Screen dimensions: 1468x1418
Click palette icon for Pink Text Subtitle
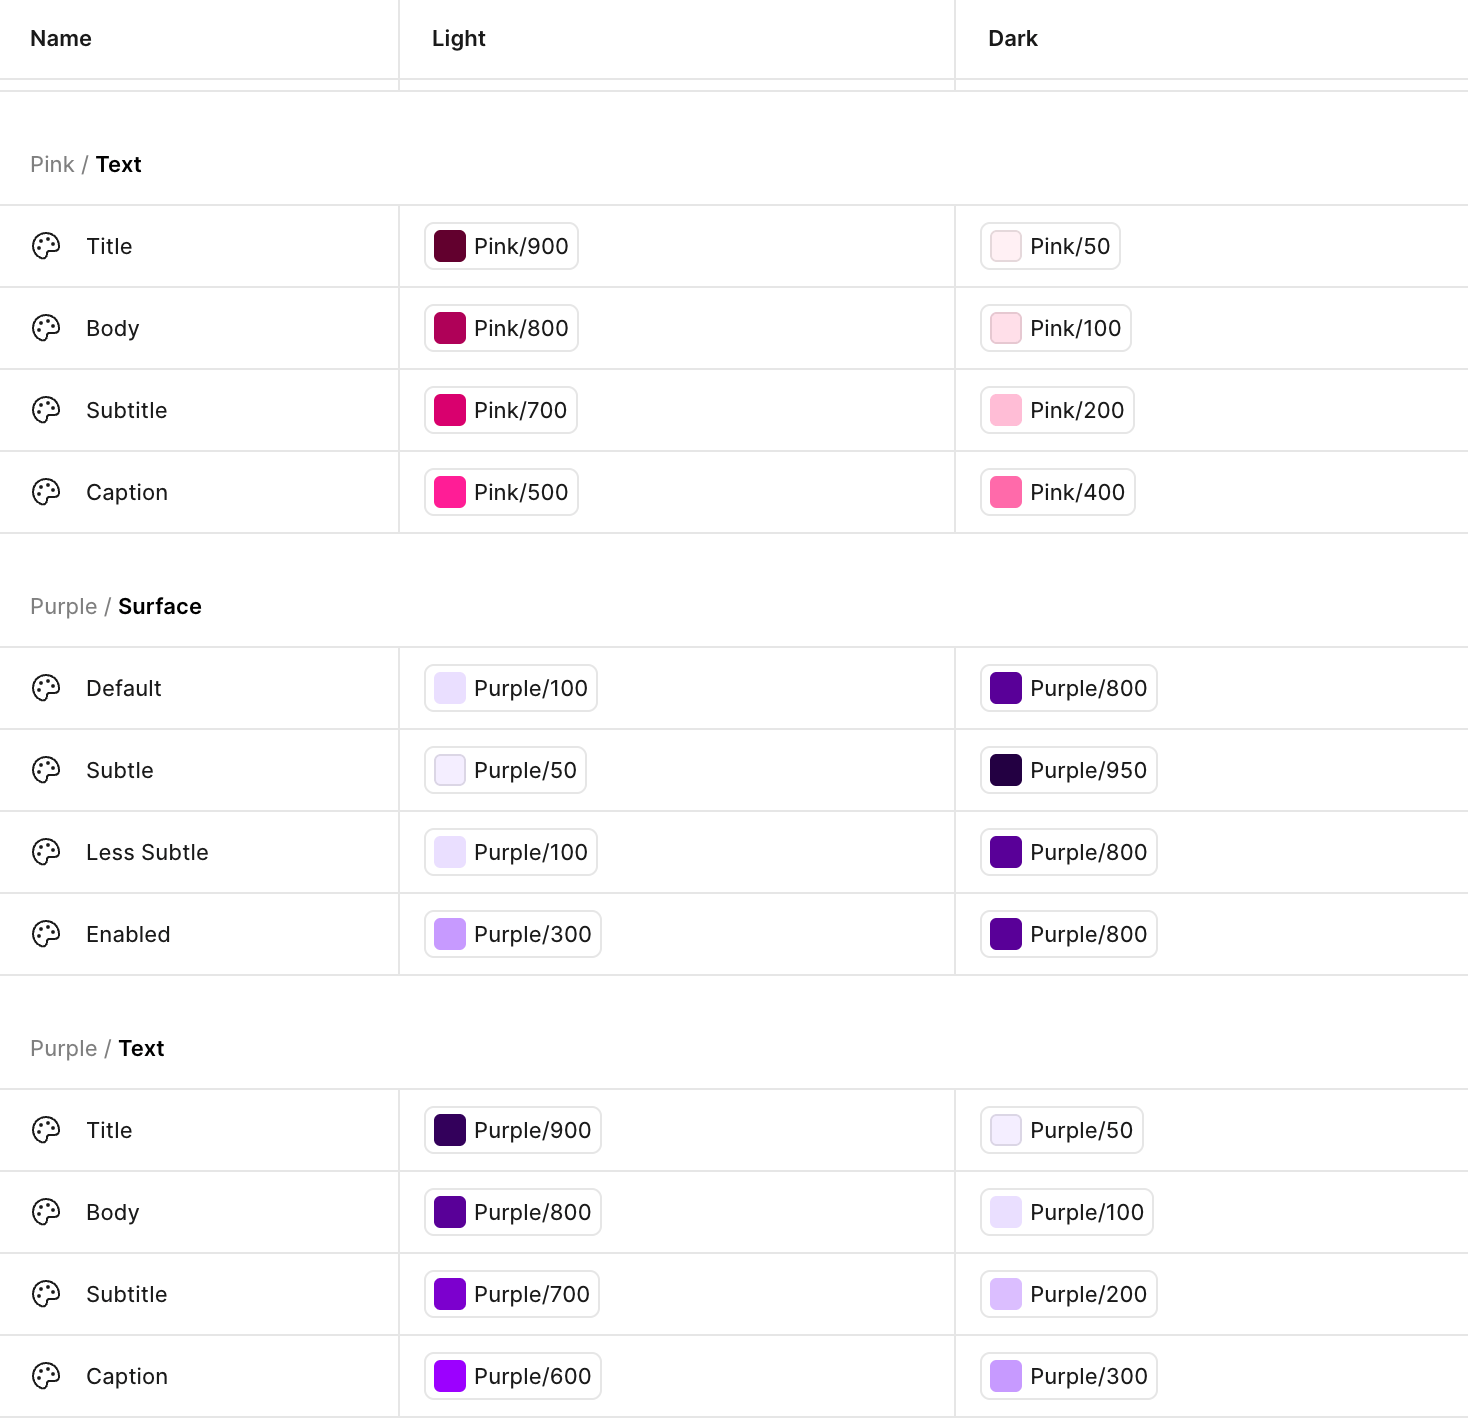tap(46, 410)
